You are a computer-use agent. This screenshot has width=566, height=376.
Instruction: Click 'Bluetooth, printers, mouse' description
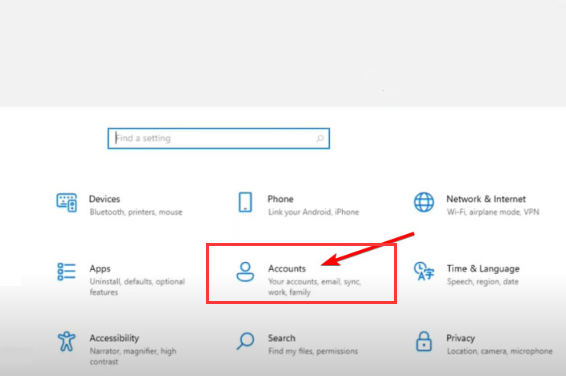[136, 212]
